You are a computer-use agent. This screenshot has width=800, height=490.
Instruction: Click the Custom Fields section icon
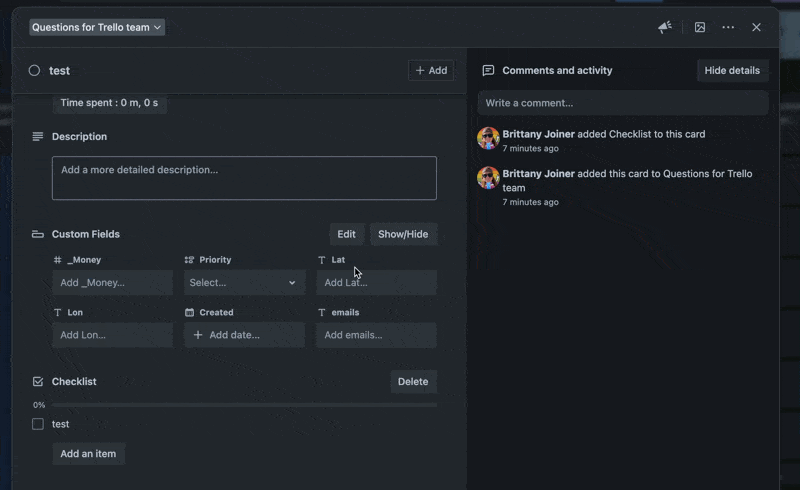click(x=38, y=234)
